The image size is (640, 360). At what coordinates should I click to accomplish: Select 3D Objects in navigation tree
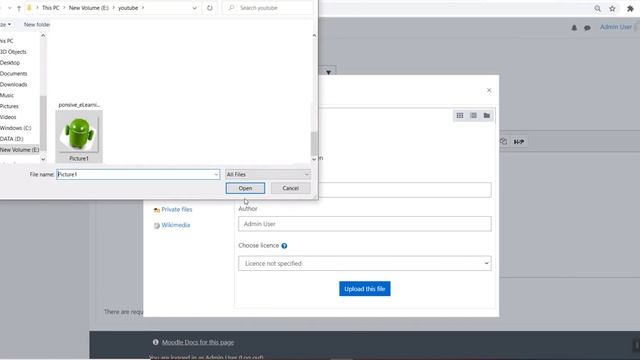(x=13, y=52)
